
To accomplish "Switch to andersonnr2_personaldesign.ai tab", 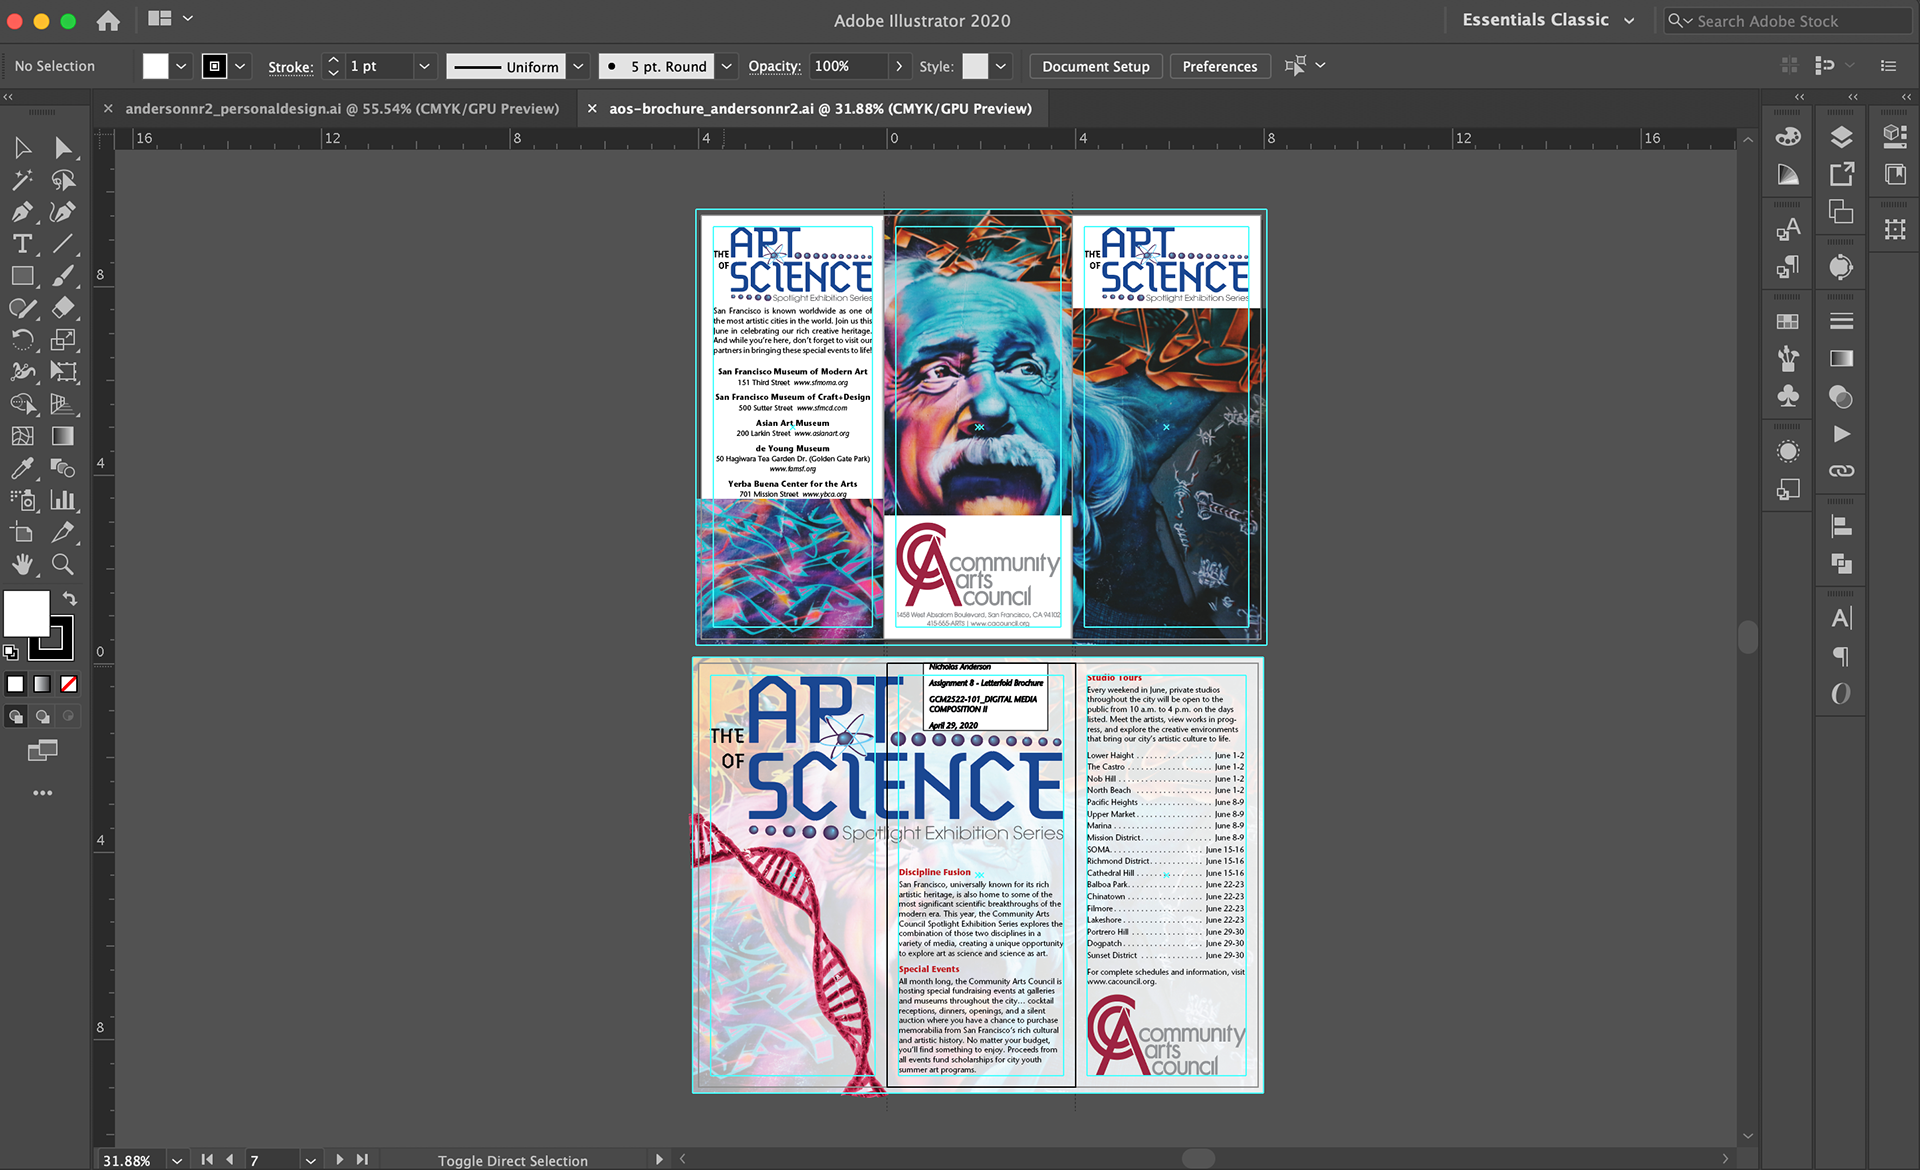I will click(x=341, y=108).
